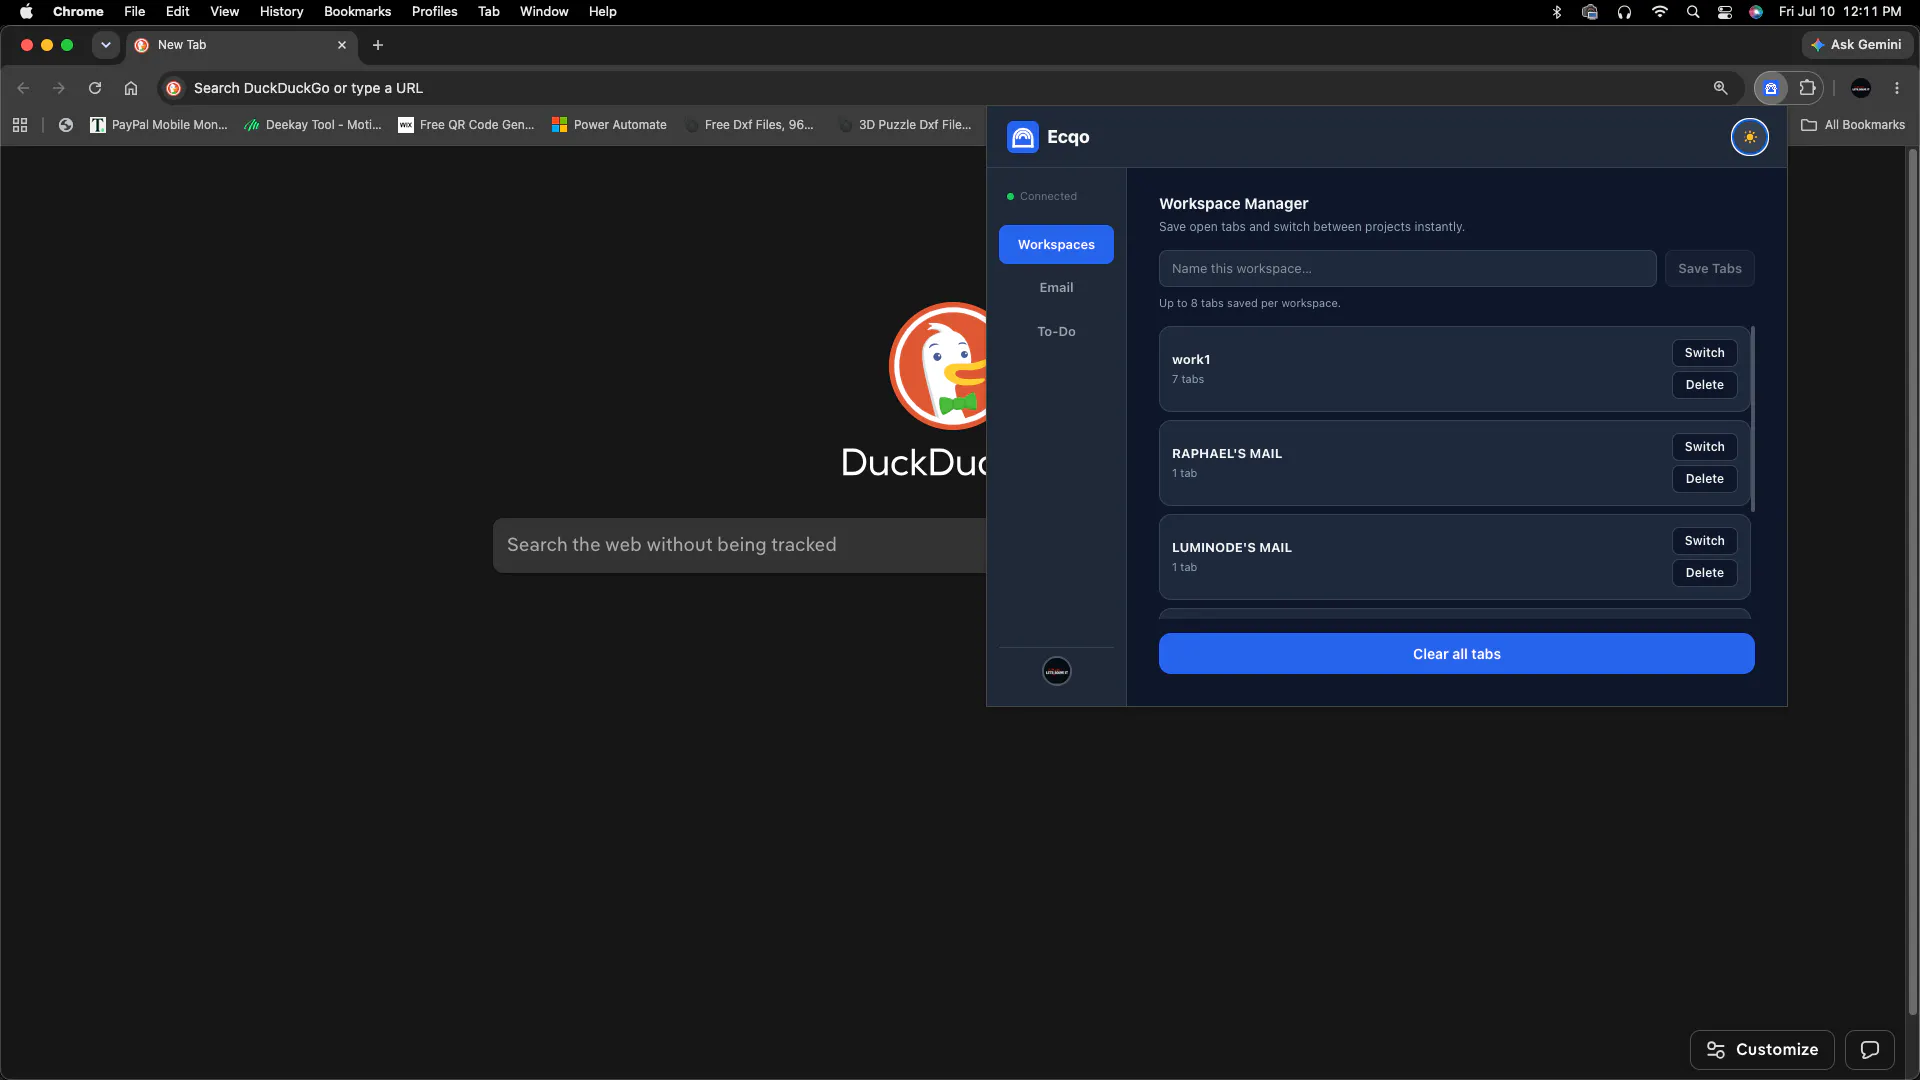1920x1080 pixels.
Task: Open the All Bookmarks folder
Action: [x=1853, y=125]
